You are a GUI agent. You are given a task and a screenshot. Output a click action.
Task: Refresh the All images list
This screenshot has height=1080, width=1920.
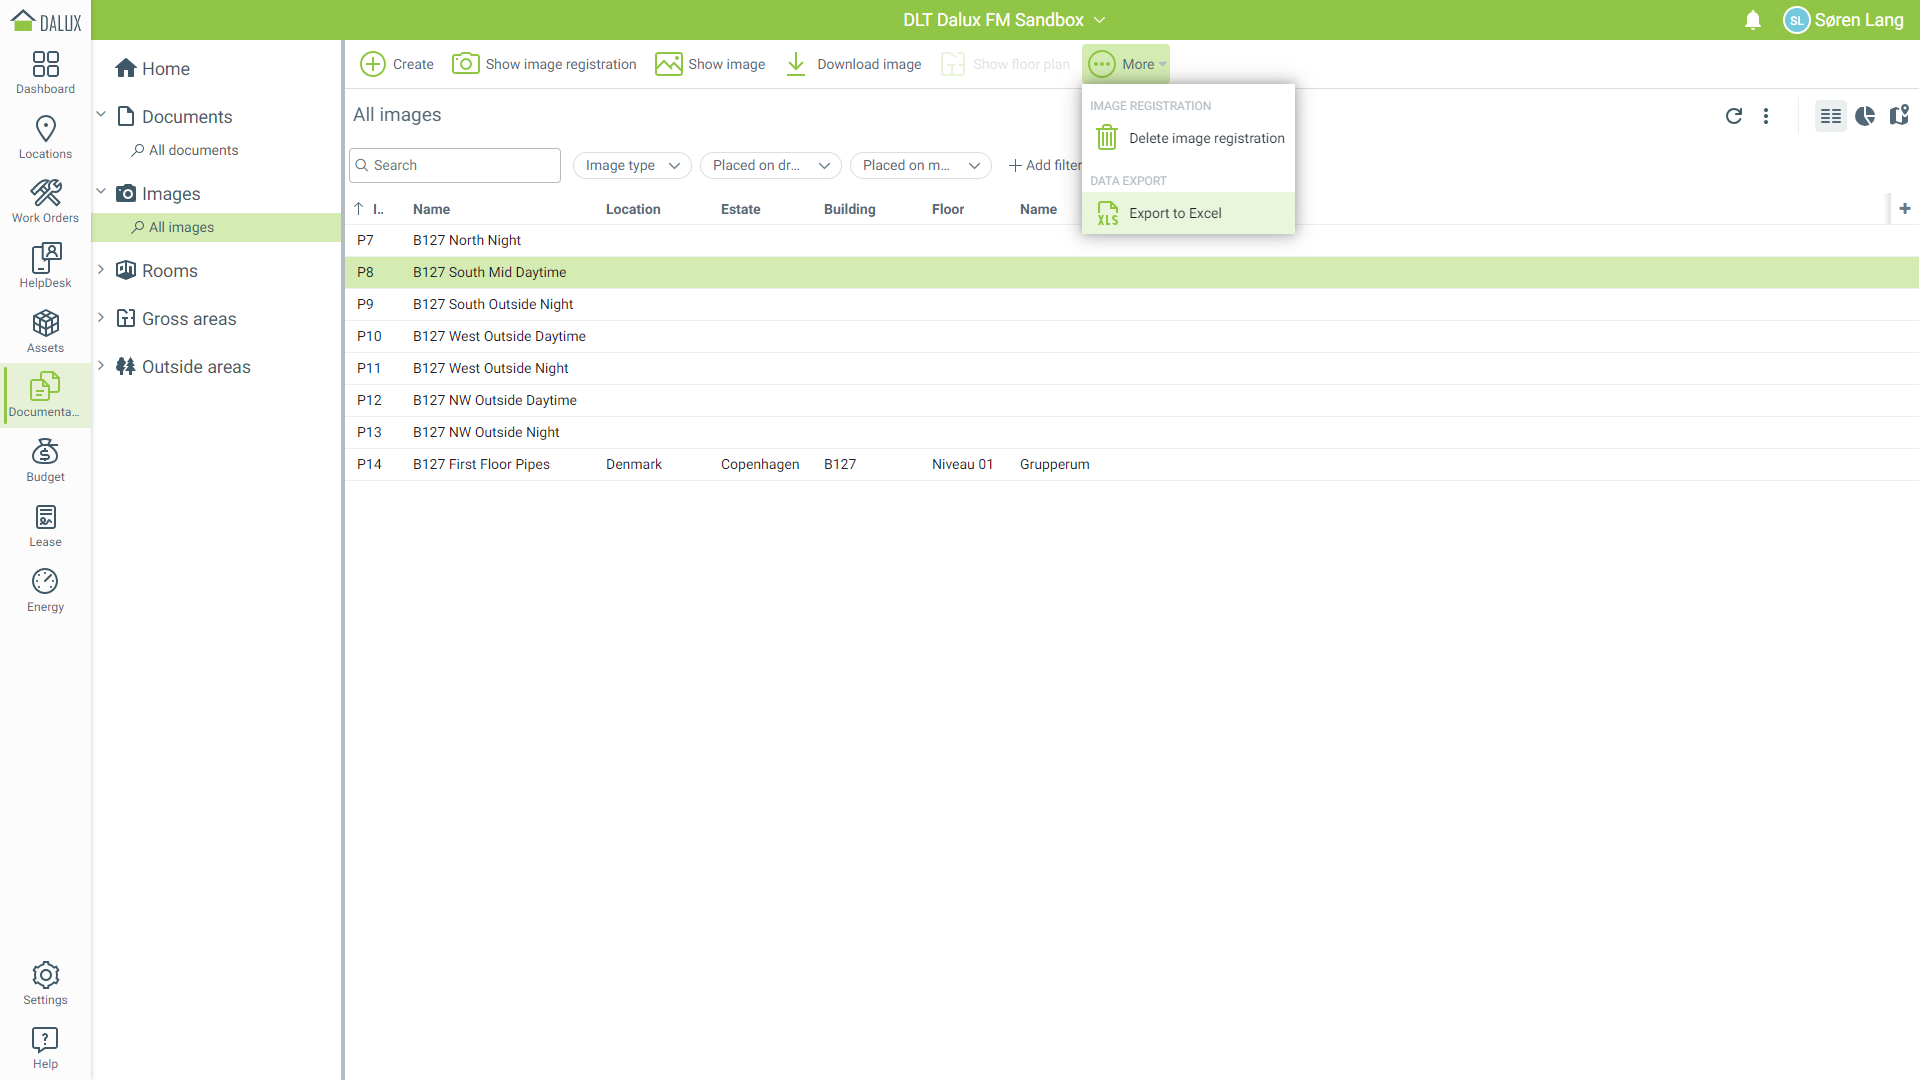pos(1734,116)
